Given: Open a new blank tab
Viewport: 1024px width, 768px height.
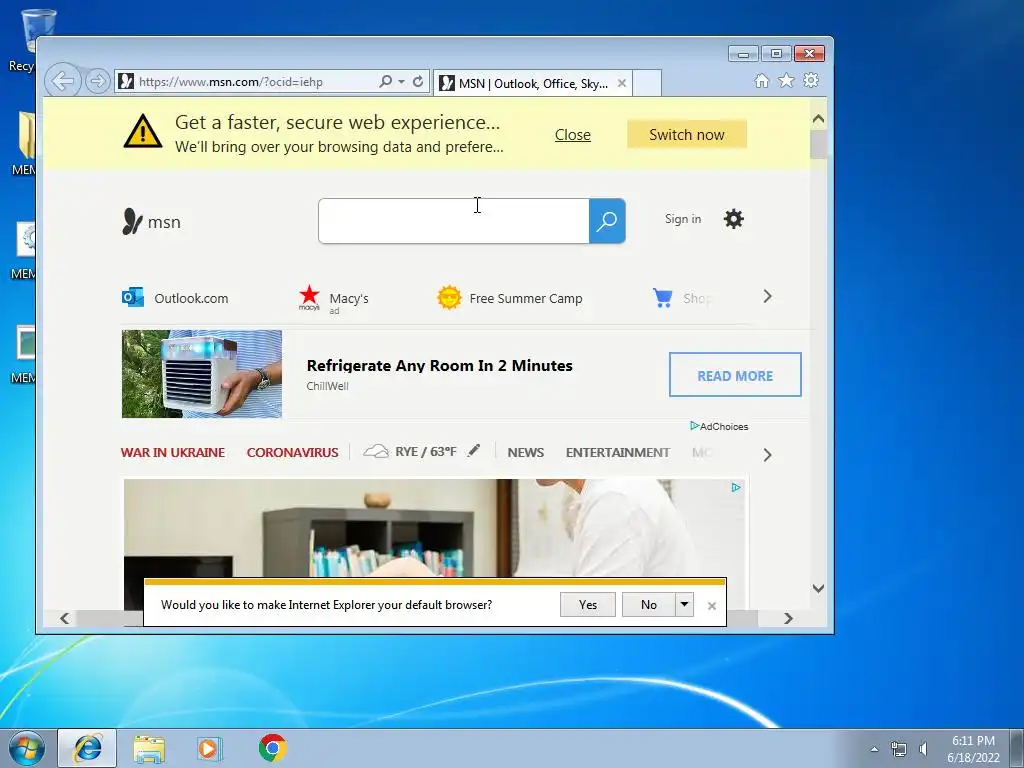Looking at the screenshot, I should 647,84.
